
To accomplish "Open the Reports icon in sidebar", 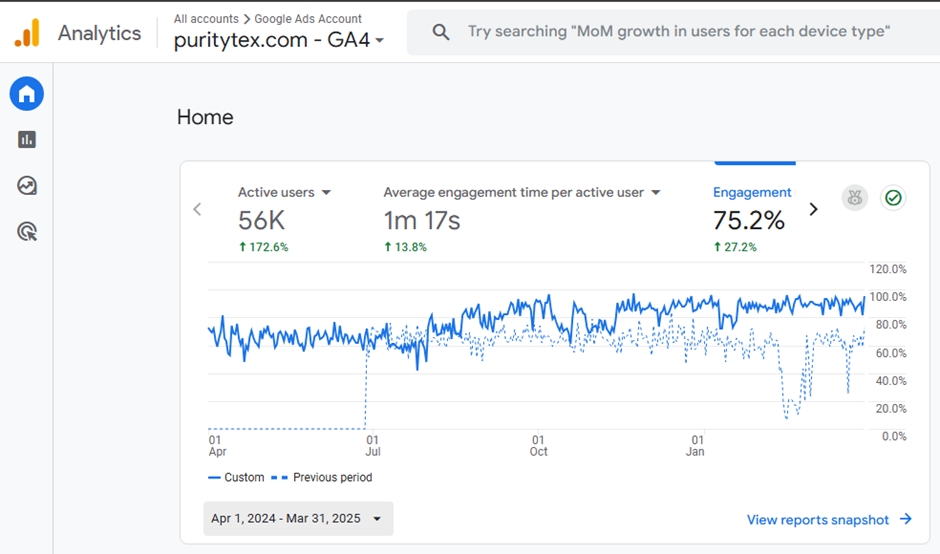I will coord(27,140).
